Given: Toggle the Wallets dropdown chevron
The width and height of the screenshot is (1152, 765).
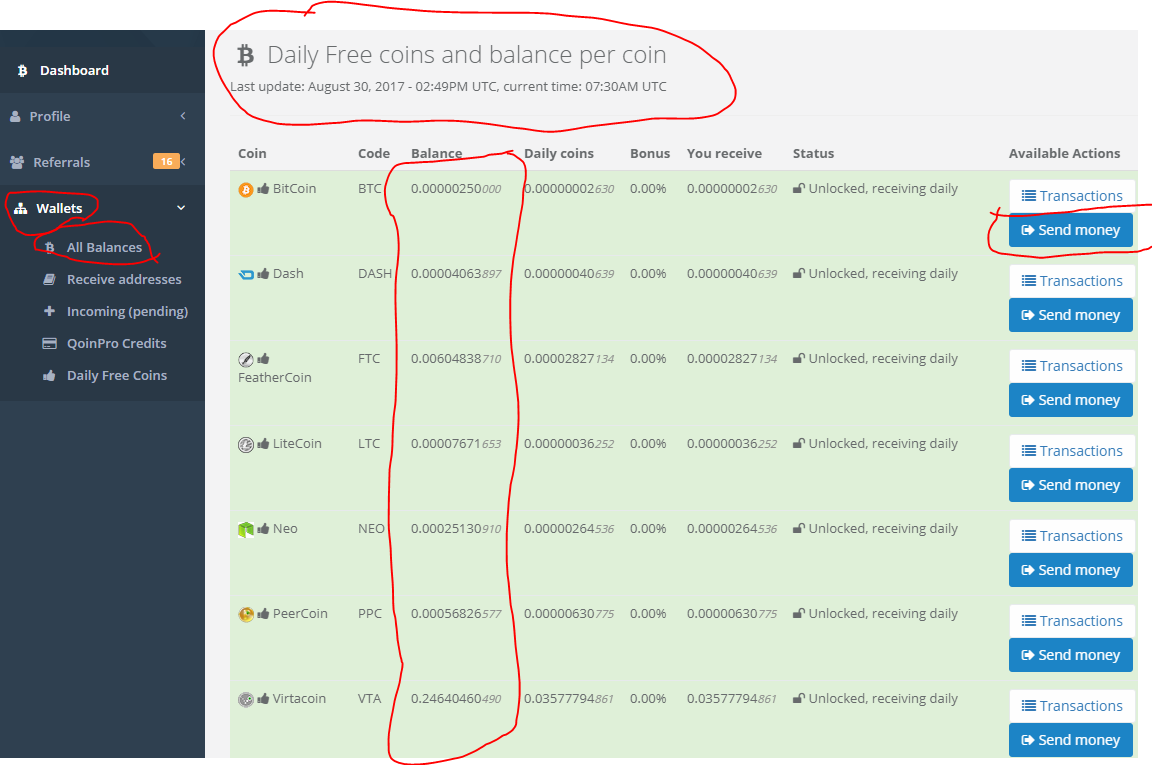Looking at the screenshot, I should tap(181, 208).
